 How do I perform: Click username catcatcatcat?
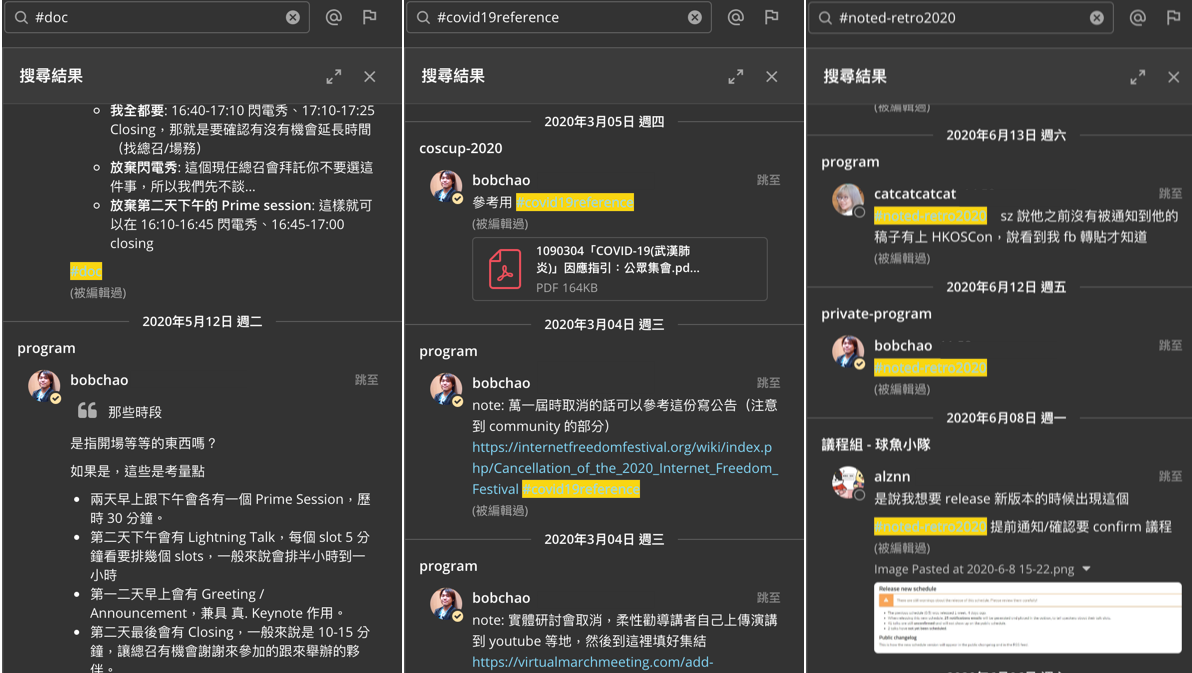pos(915,194)
